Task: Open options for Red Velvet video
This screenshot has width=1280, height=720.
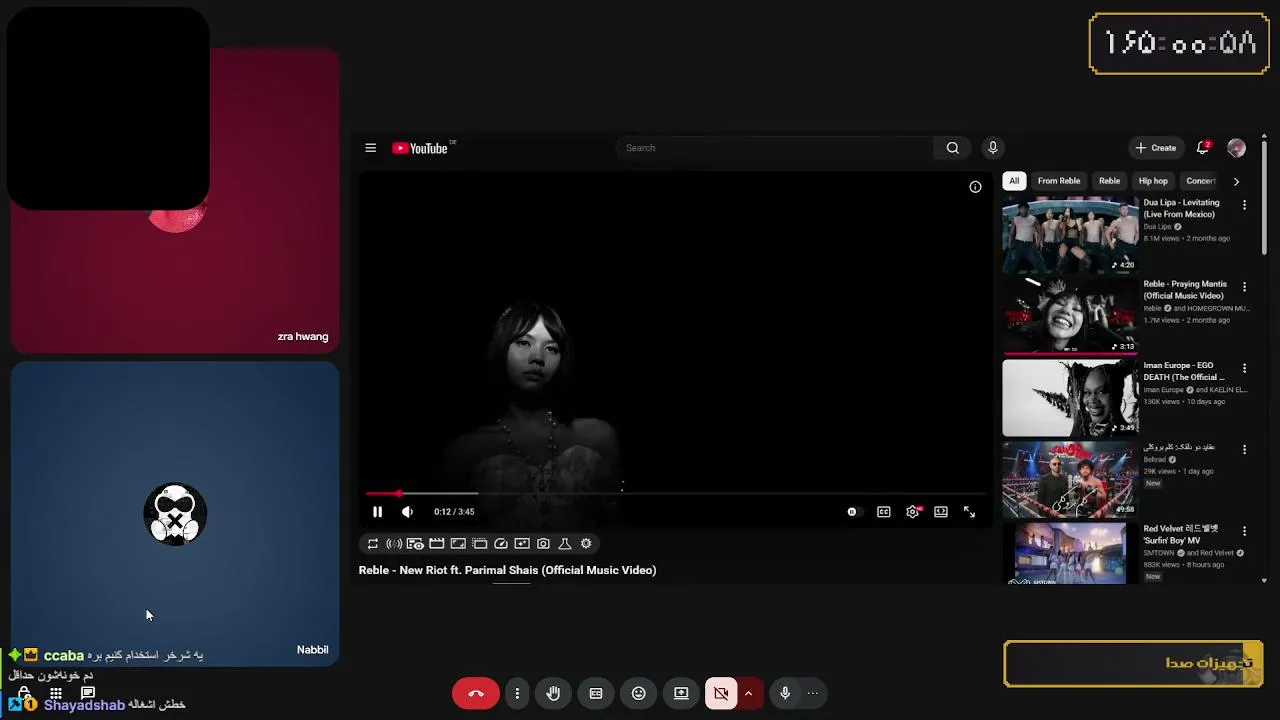Action: pos(1244,531)
